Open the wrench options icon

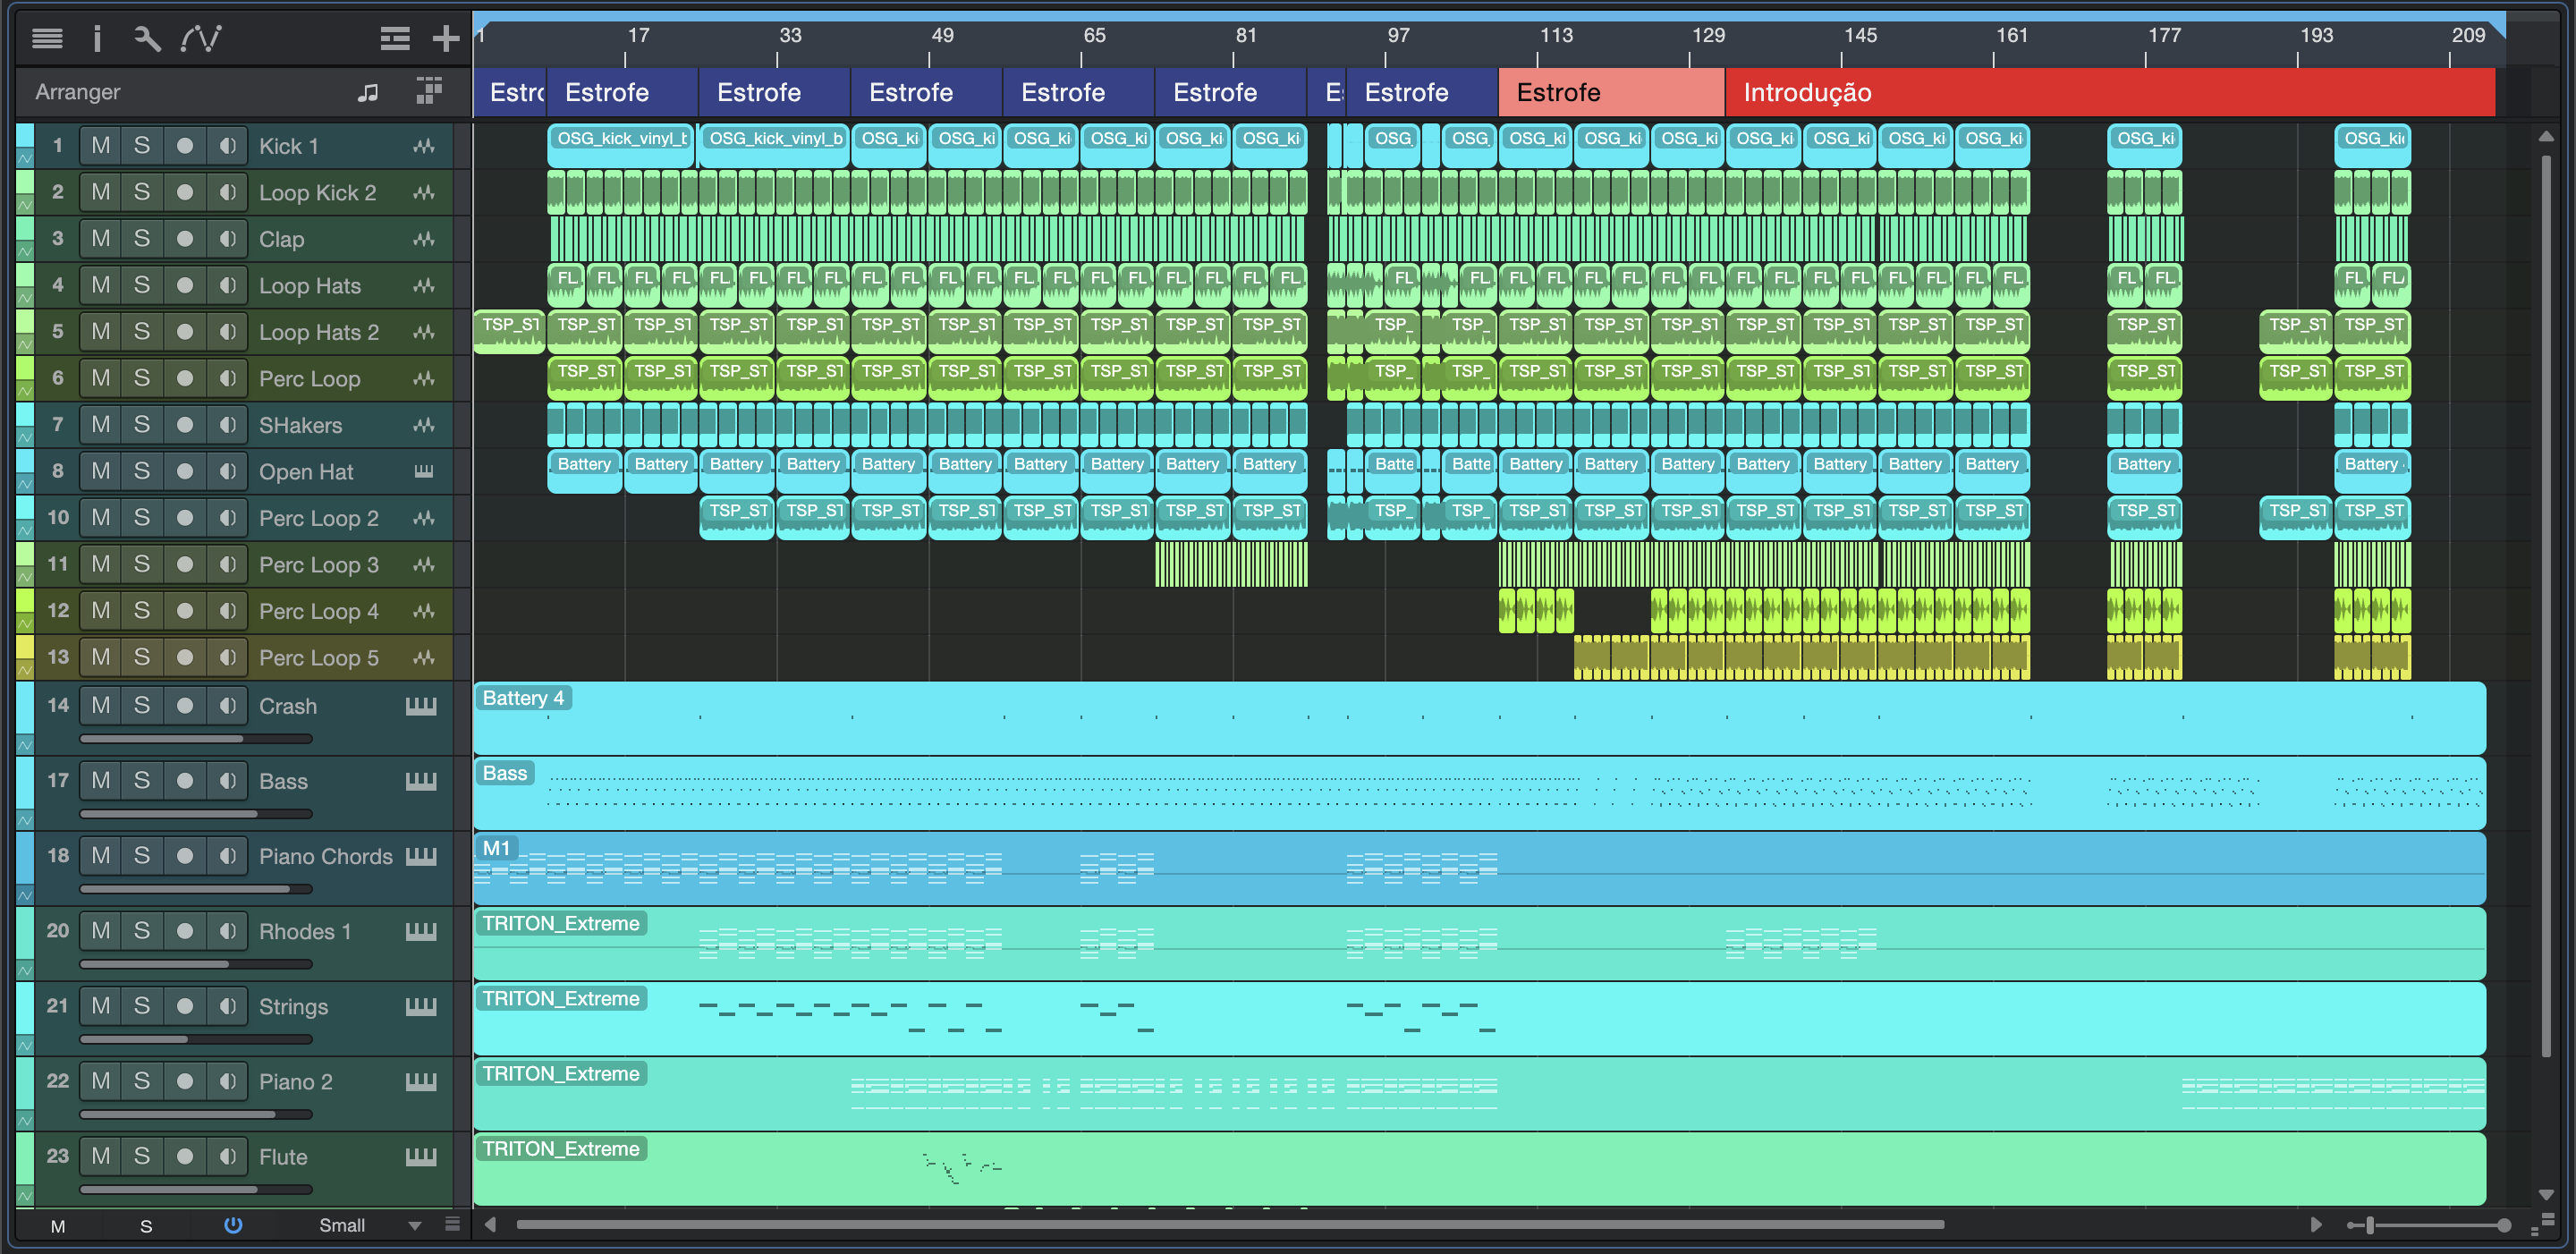[x=147, y=38]
